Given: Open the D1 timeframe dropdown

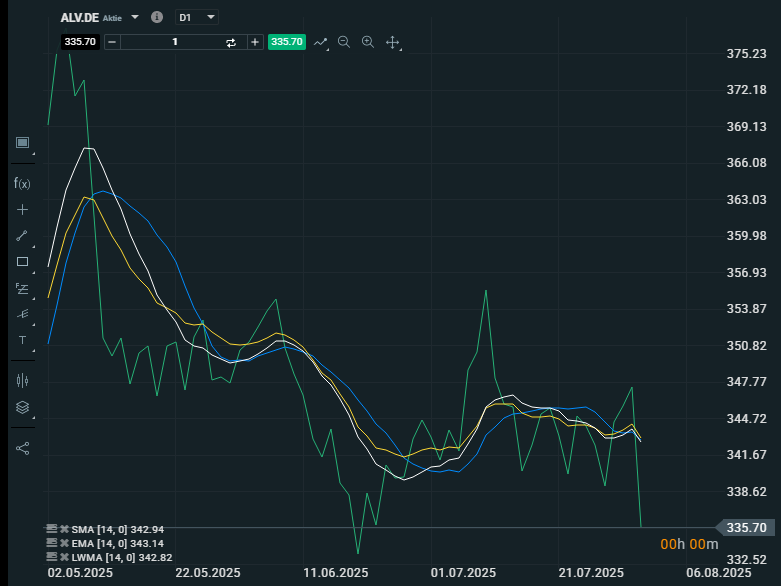Looking at the screenshot, I should (197, 17).
